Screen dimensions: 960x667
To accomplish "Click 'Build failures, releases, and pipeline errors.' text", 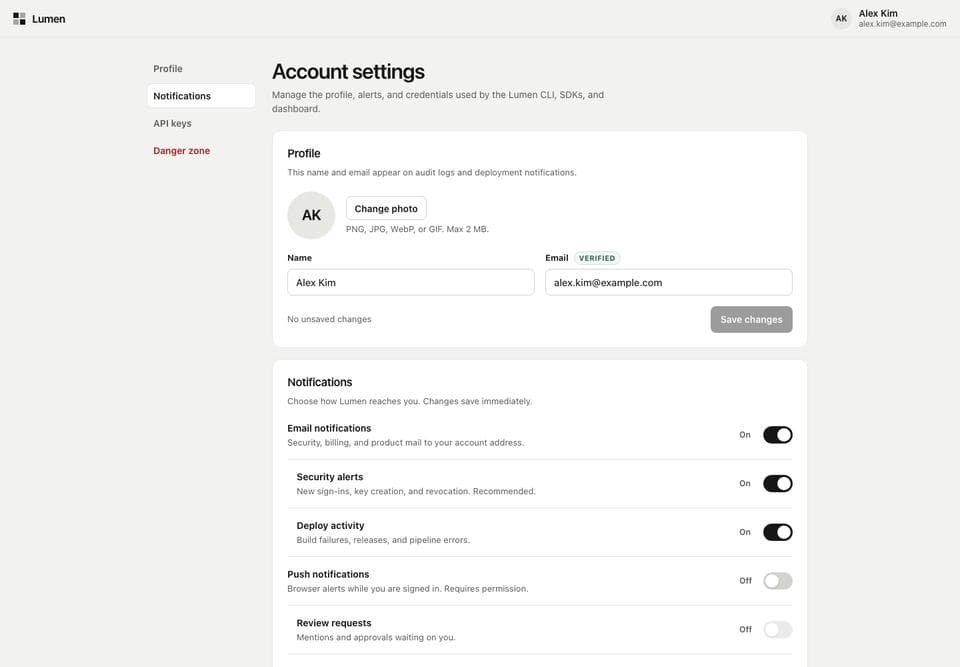I will coord(383,540).
